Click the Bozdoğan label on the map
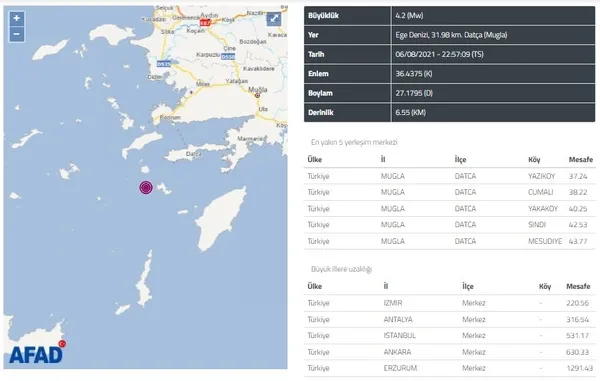600x381 pixels. 253,41
